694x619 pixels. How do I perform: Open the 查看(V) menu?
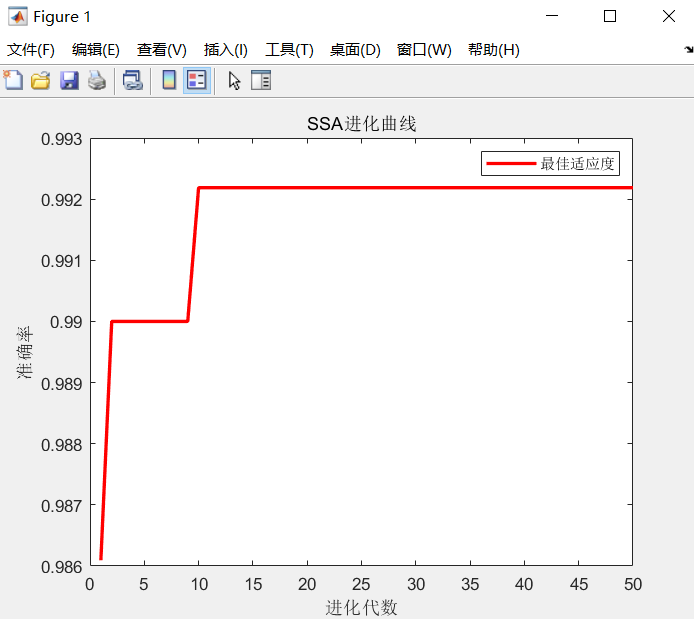[x=162, y=50]
